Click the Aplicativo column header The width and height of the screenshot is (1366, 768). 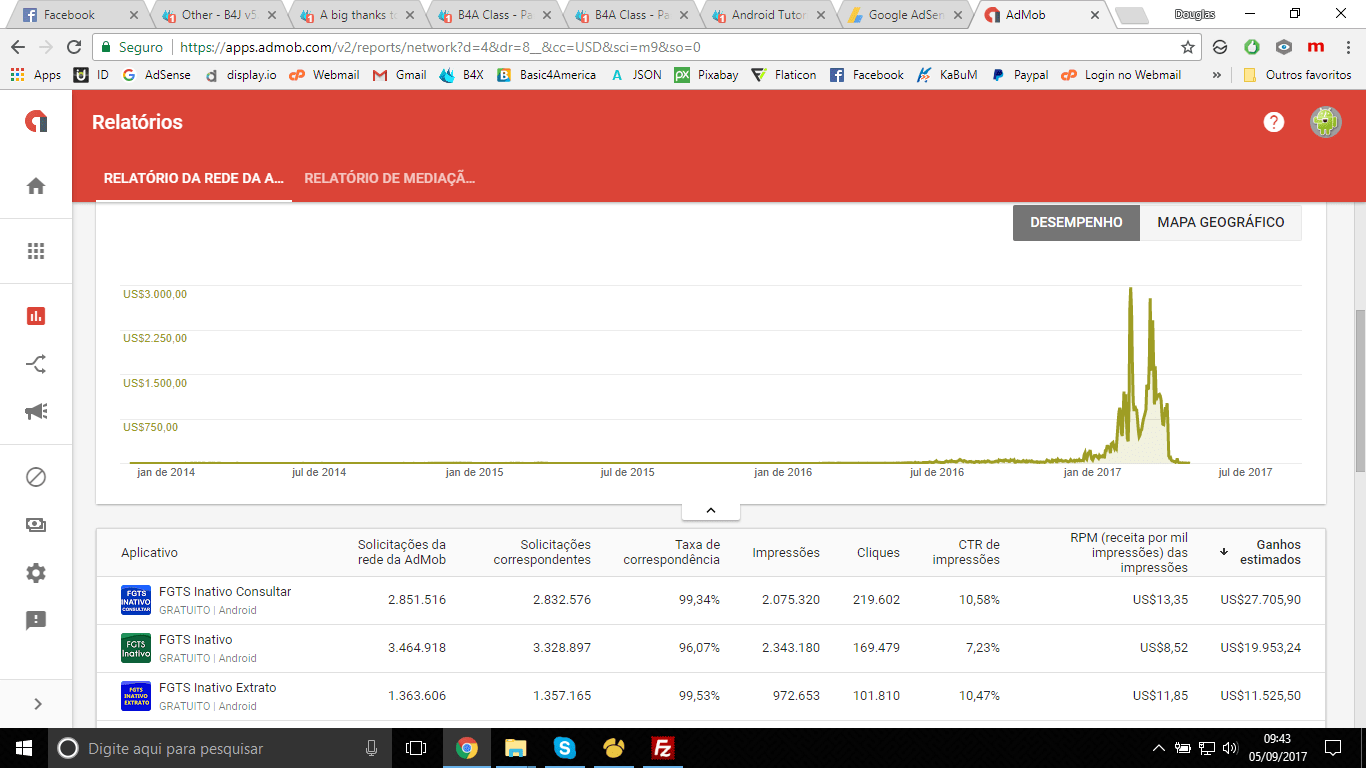pyautogui.click(x=149, y=552)
